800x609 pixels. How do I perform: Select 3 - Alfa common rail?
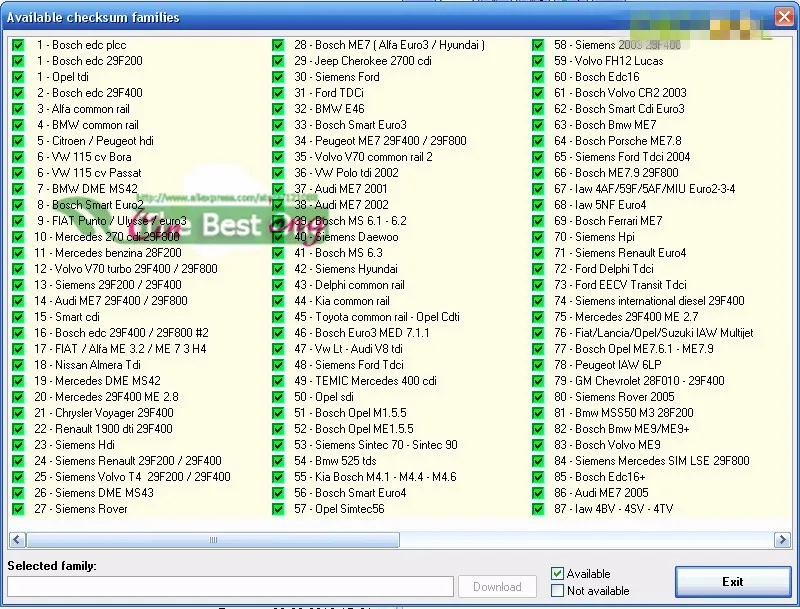click(83, 109)
